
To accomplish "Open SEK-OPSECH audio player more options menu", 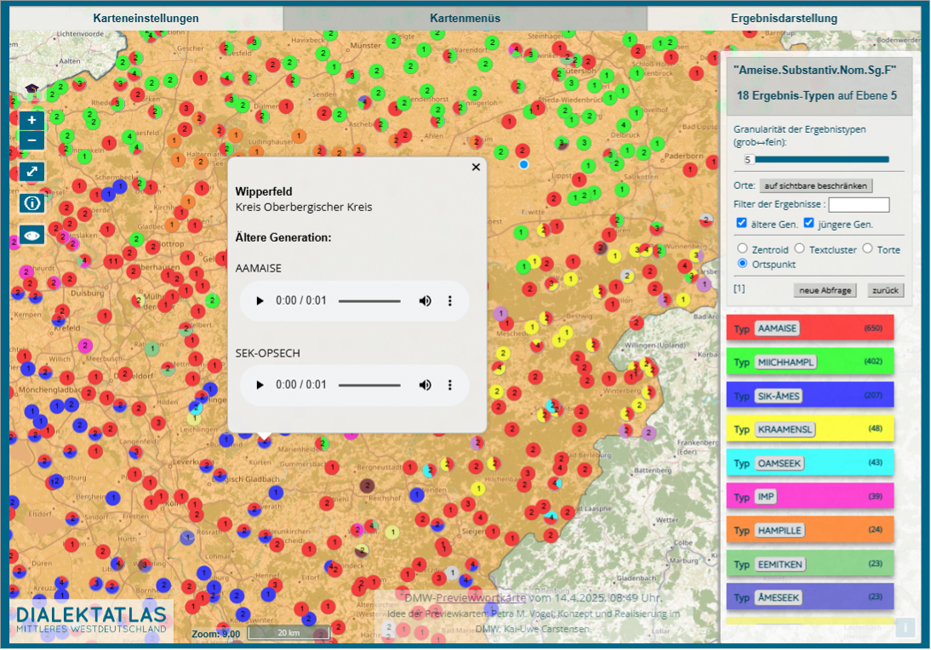I will (450, 385).
